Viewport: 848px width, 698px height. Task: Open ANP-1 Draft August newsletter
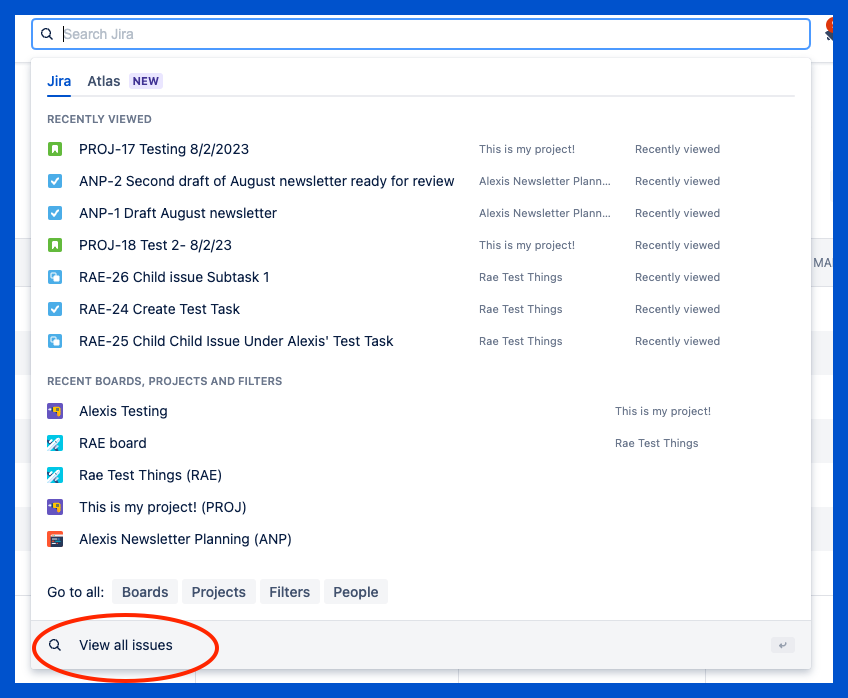click(178, 213)
